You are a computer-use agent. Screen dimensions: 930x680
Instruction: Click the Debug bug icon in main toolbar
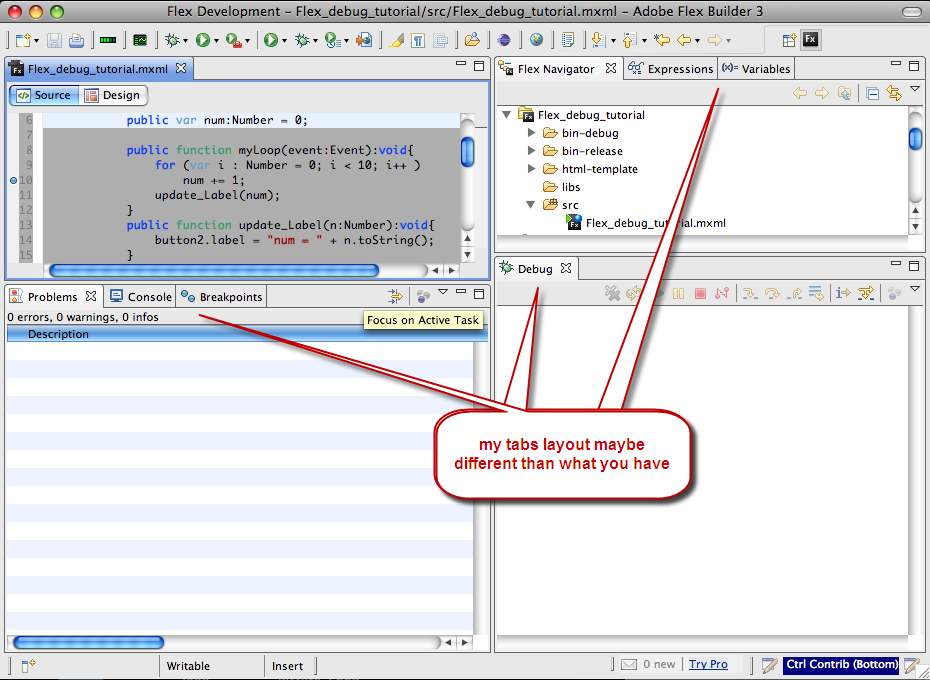point(171,40)
